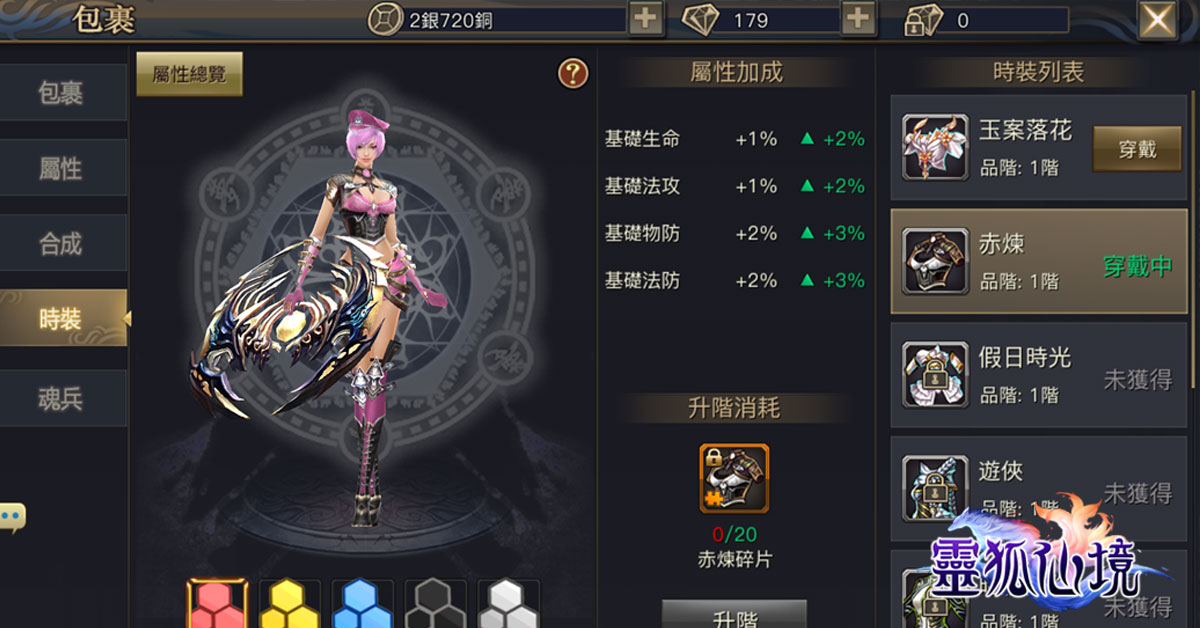Select the locked 假日時光 costume icon

[x=935, y=375]
